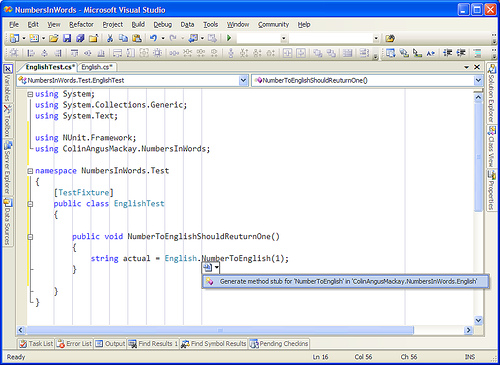Click the Display Word Completion icon
Viewport: 500px width, 365px height.
(x=431, y=53)
